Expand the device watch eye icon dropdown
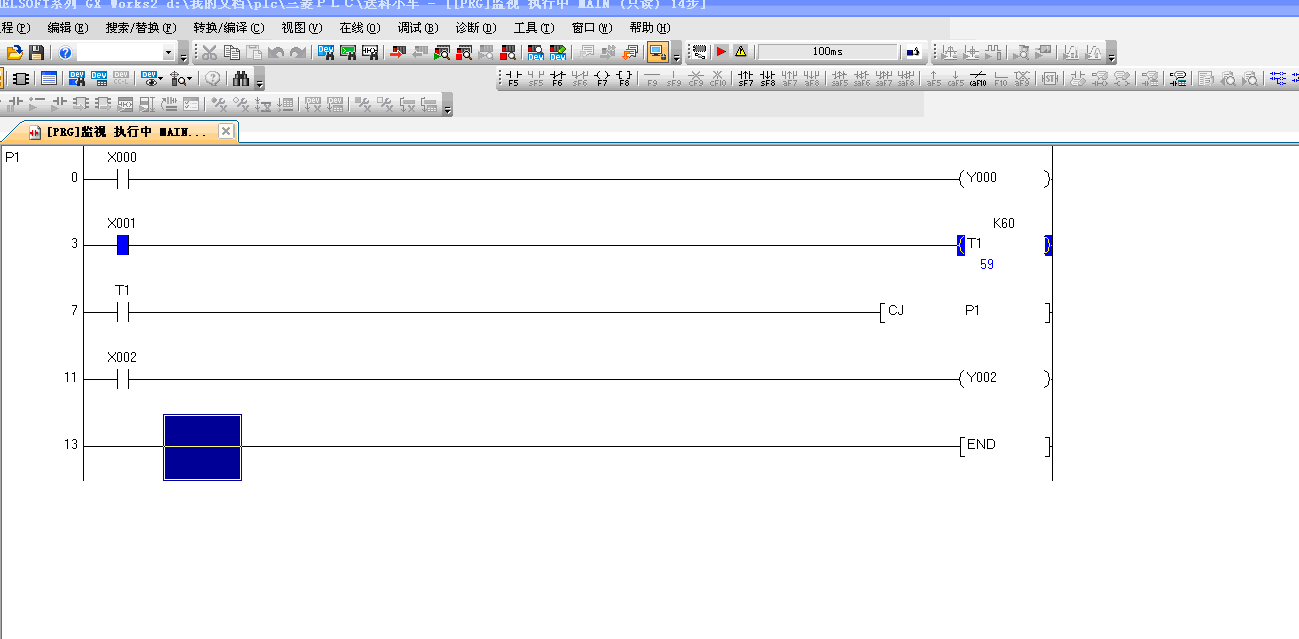Image resolution: width=1299 pixels, height=639 pixels. tap(159, 79)
